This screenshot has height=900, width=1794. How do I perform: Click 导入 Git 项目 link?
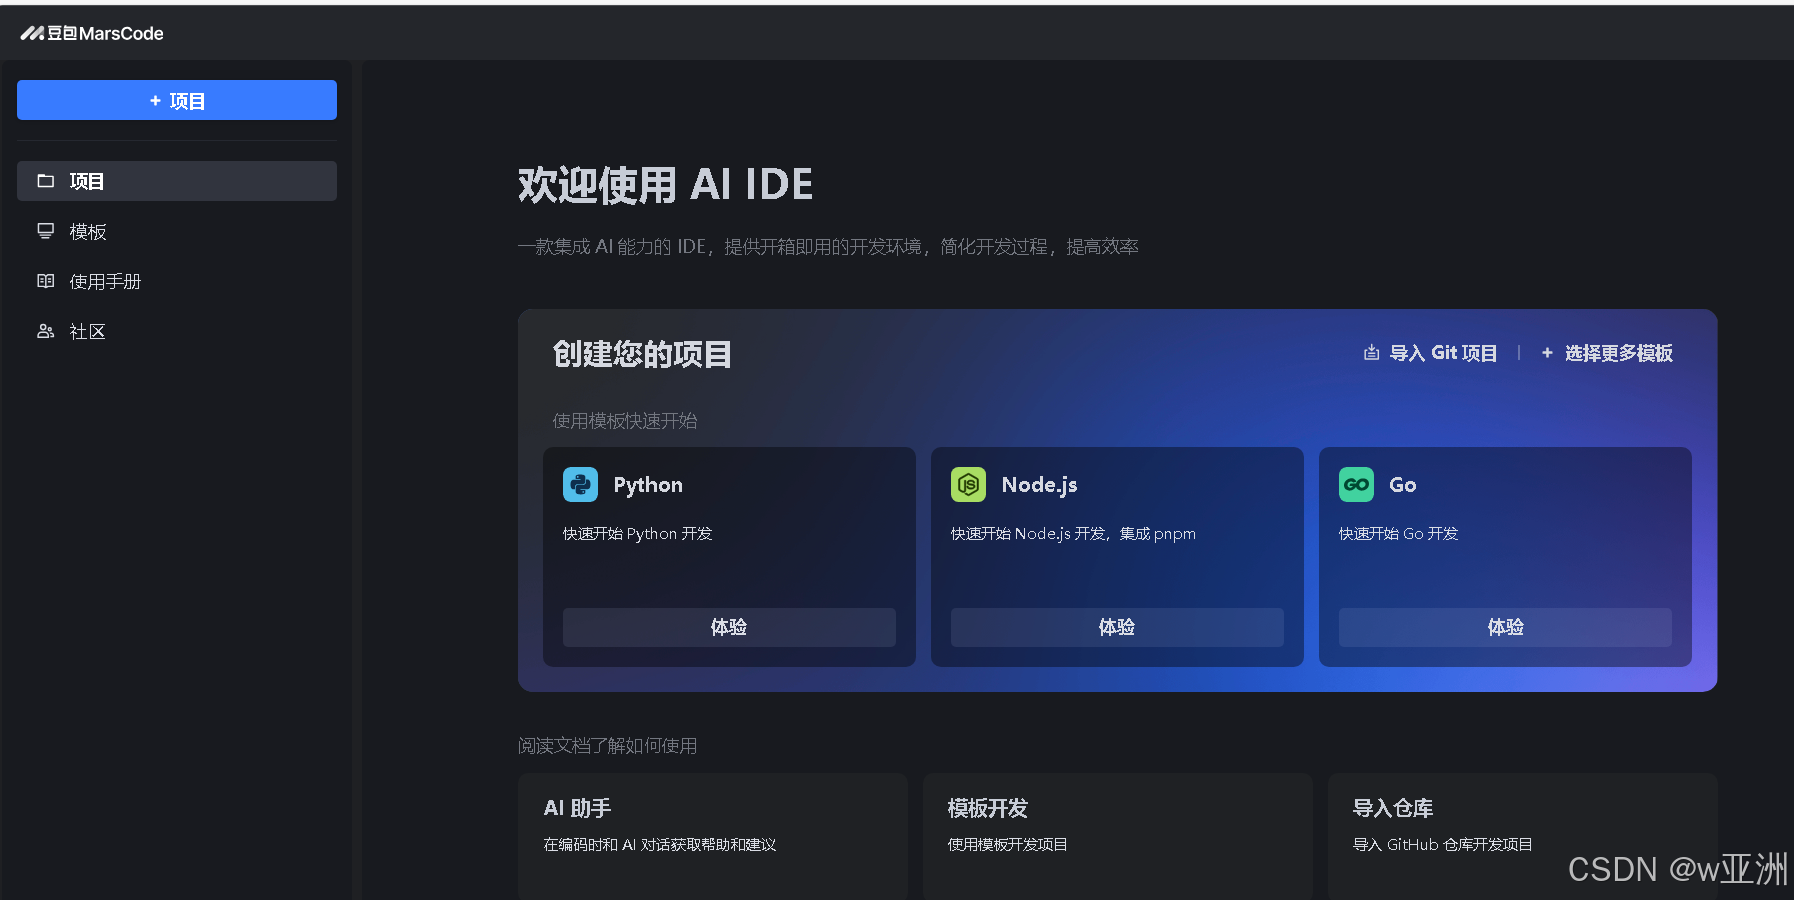coord(1431,353)
